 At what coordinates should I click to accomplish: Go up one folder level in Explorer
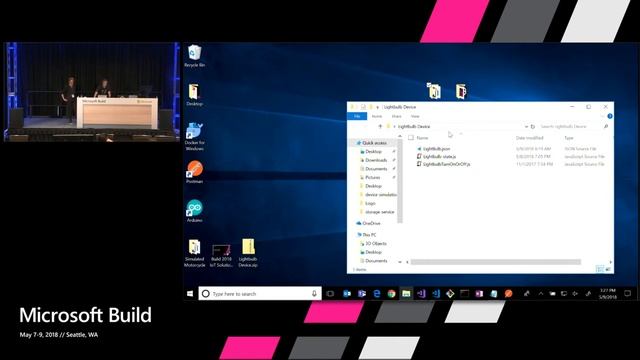tap(380, 127)
